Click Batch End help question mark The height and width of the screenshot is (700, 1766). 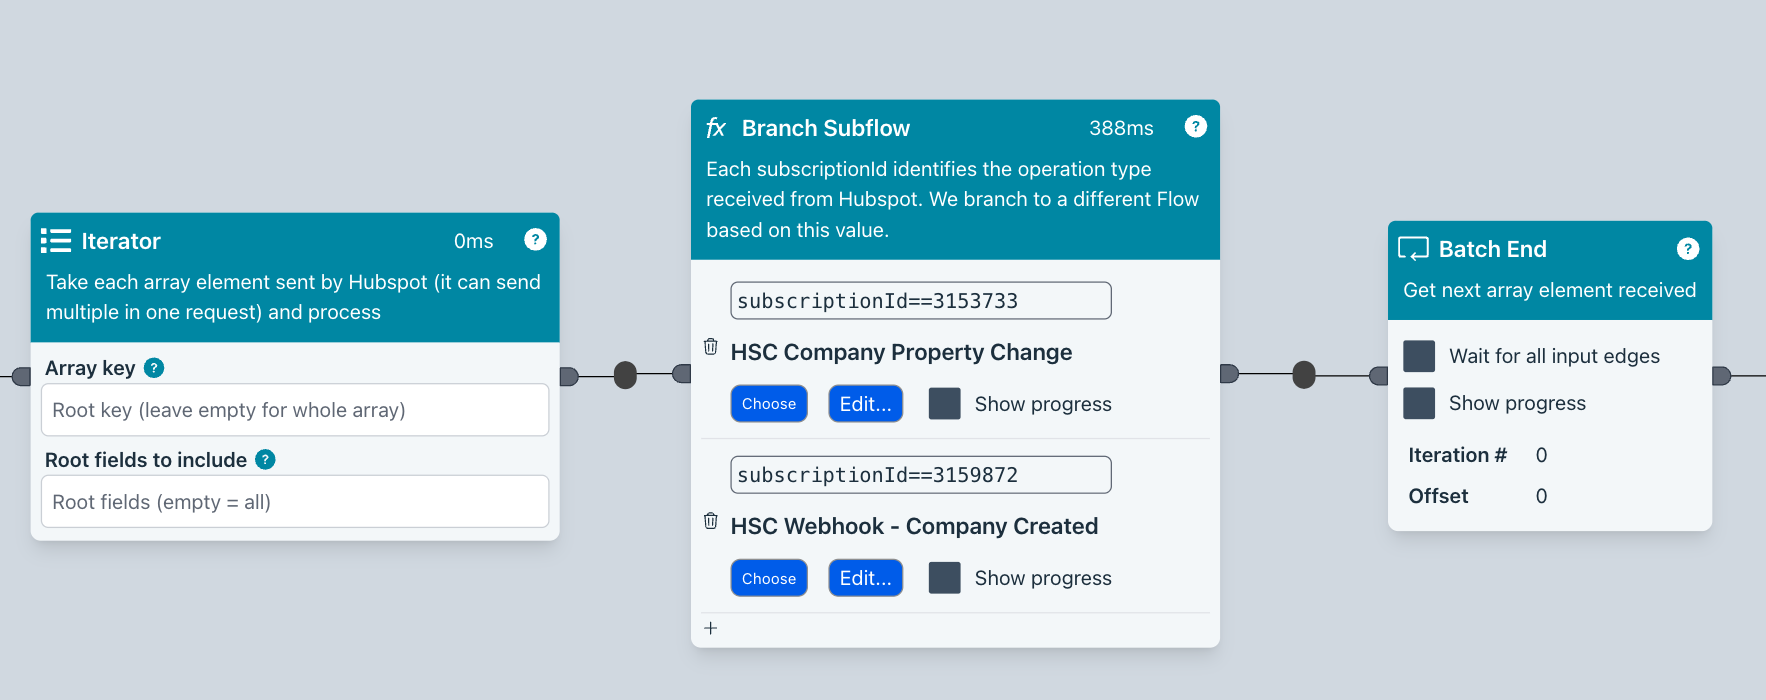[1687, 249]
